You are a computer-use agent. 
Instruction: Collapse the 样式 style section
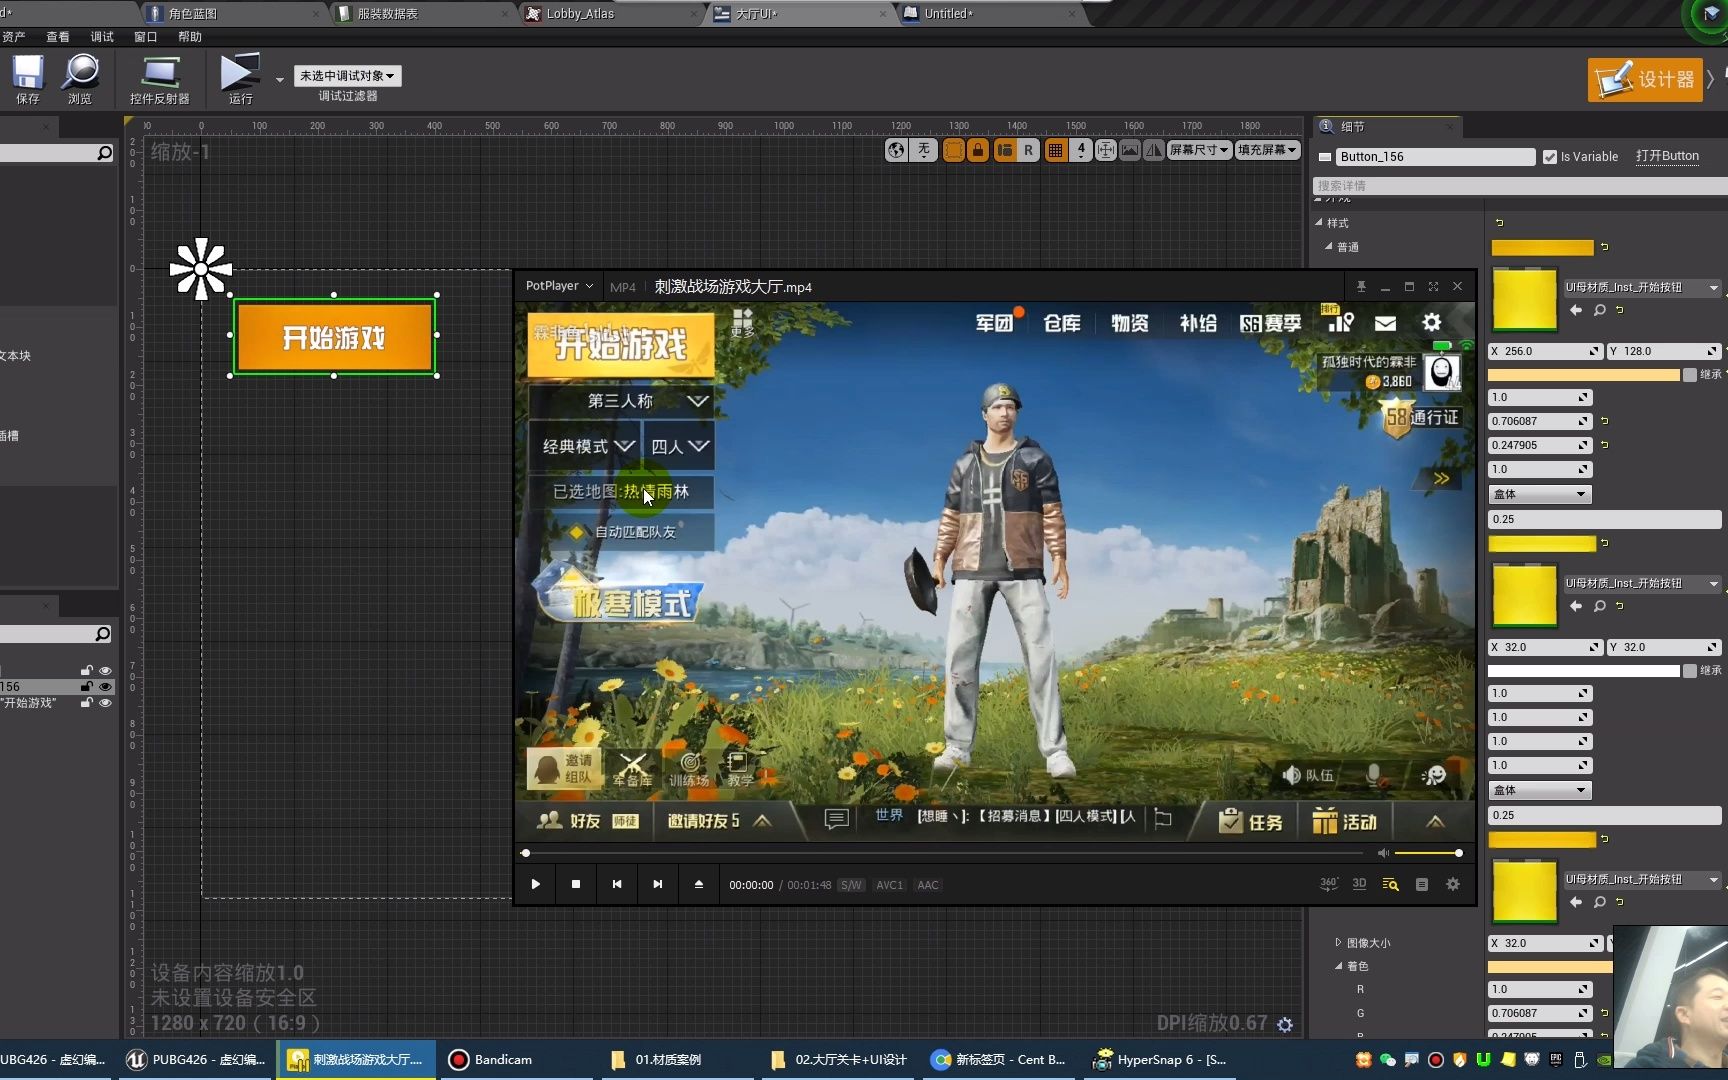coord(1319,223)
